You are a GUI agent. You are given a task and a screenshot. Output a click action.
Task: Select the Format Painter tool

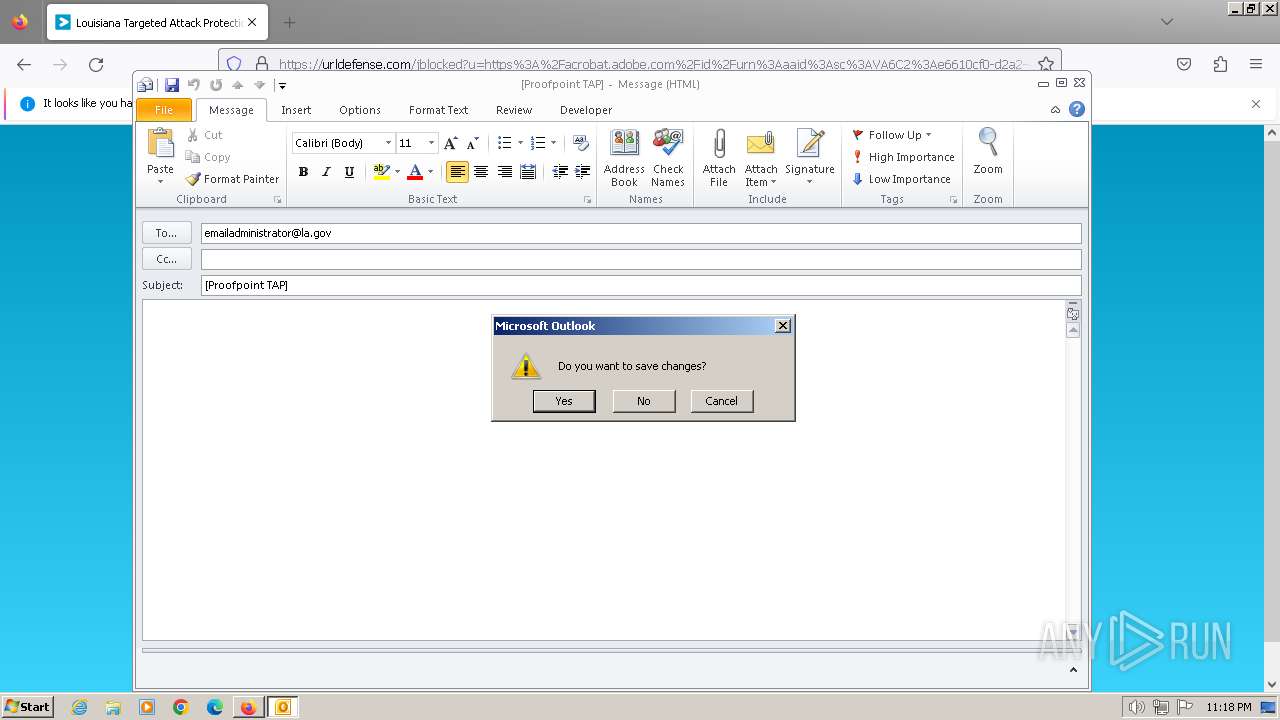pos(232,179)
